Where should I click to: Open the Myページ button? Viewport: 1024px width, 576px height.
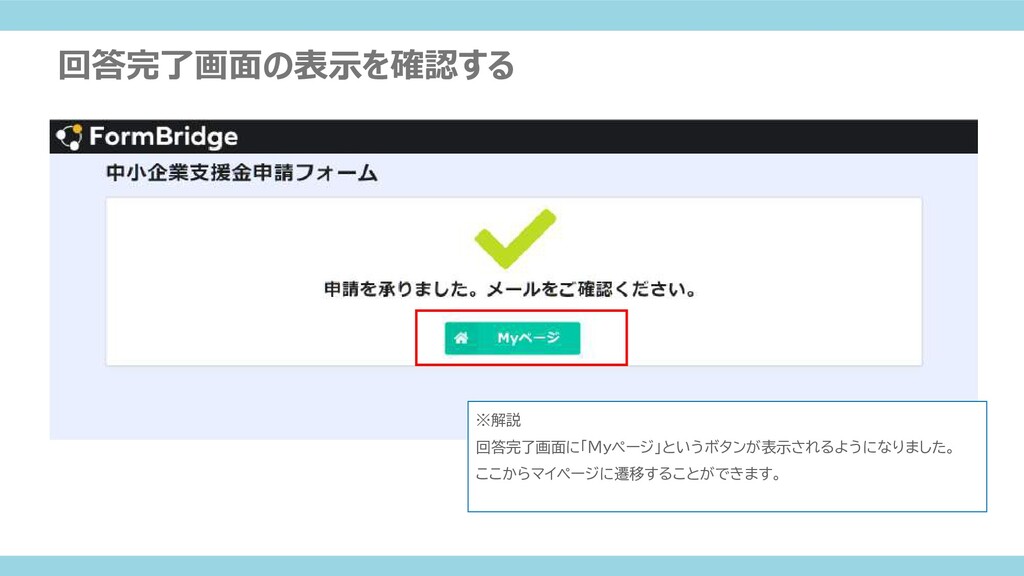pos(512,338)
